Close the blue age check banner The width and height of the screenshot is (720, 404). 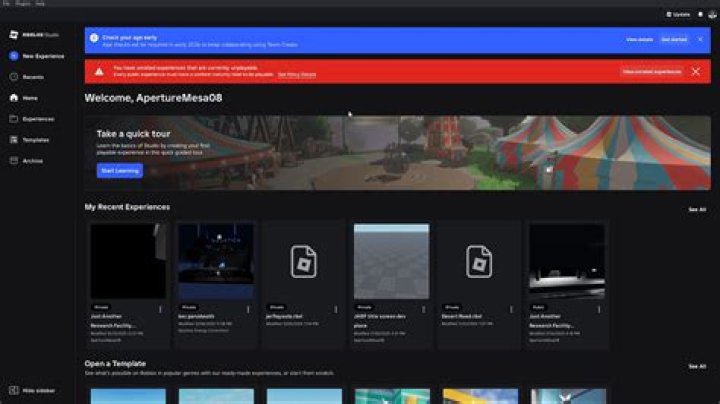(x=701, y=39)
